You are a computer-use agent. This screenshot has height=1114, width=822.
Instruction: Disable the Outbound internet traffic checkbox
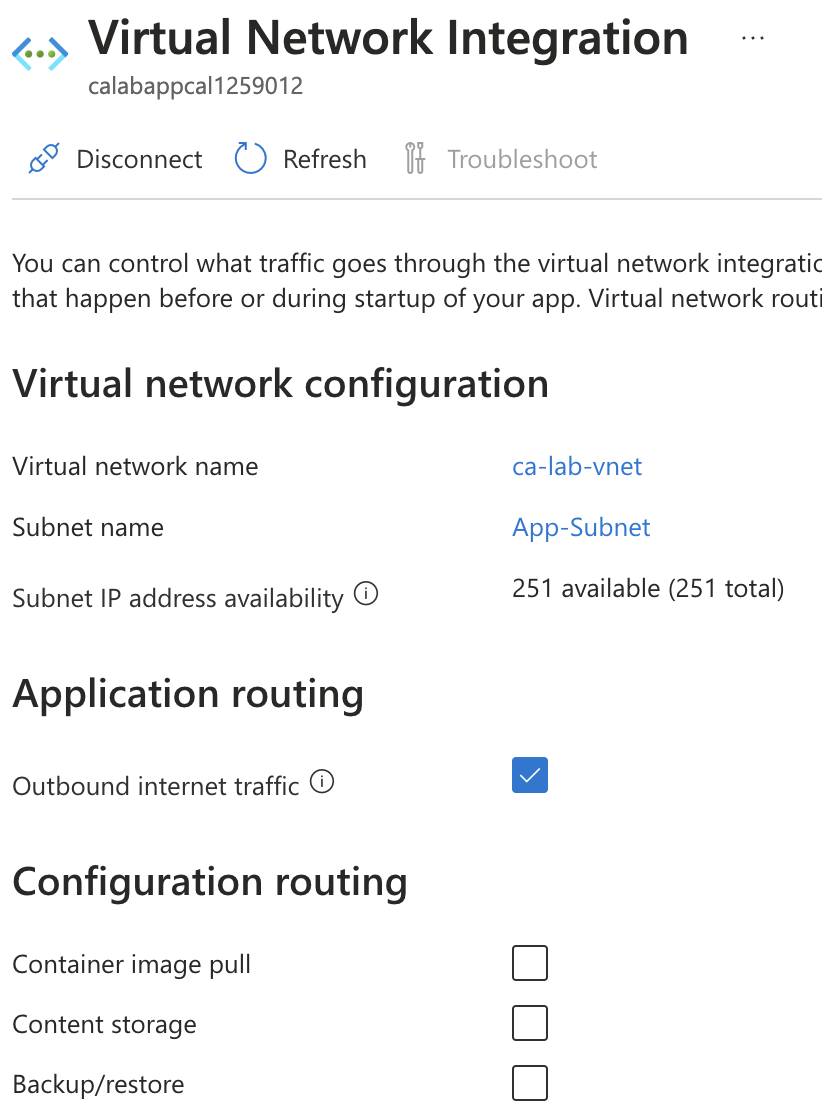[530, 776]
